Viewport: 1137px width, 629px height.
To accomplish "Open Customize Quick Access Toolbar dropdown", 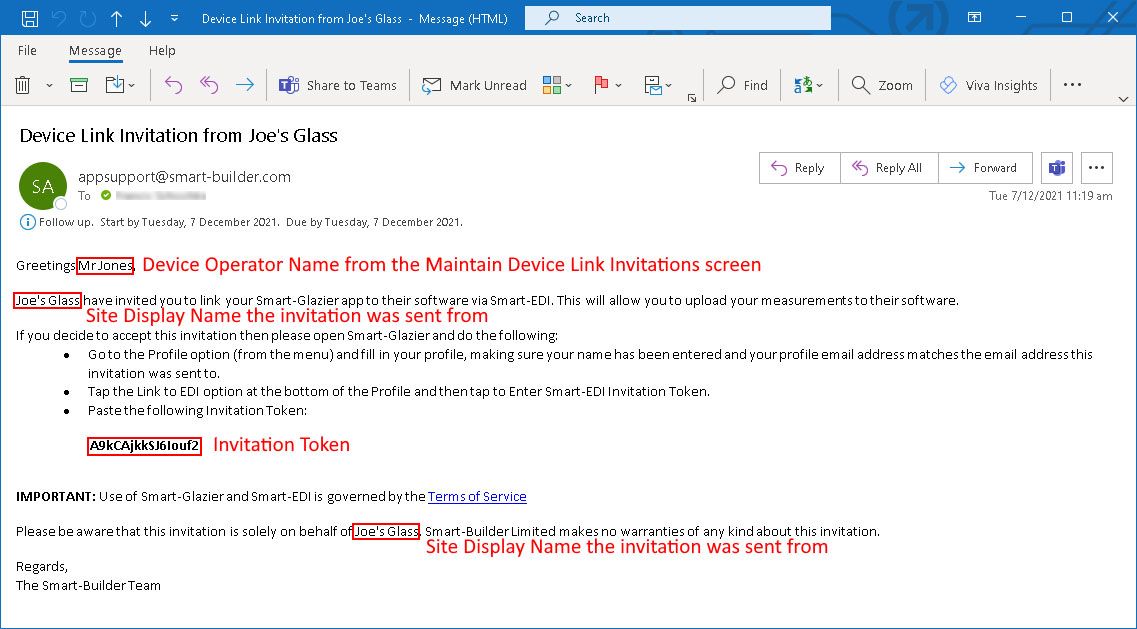I will pyautogui.click(x=175, y=18).
